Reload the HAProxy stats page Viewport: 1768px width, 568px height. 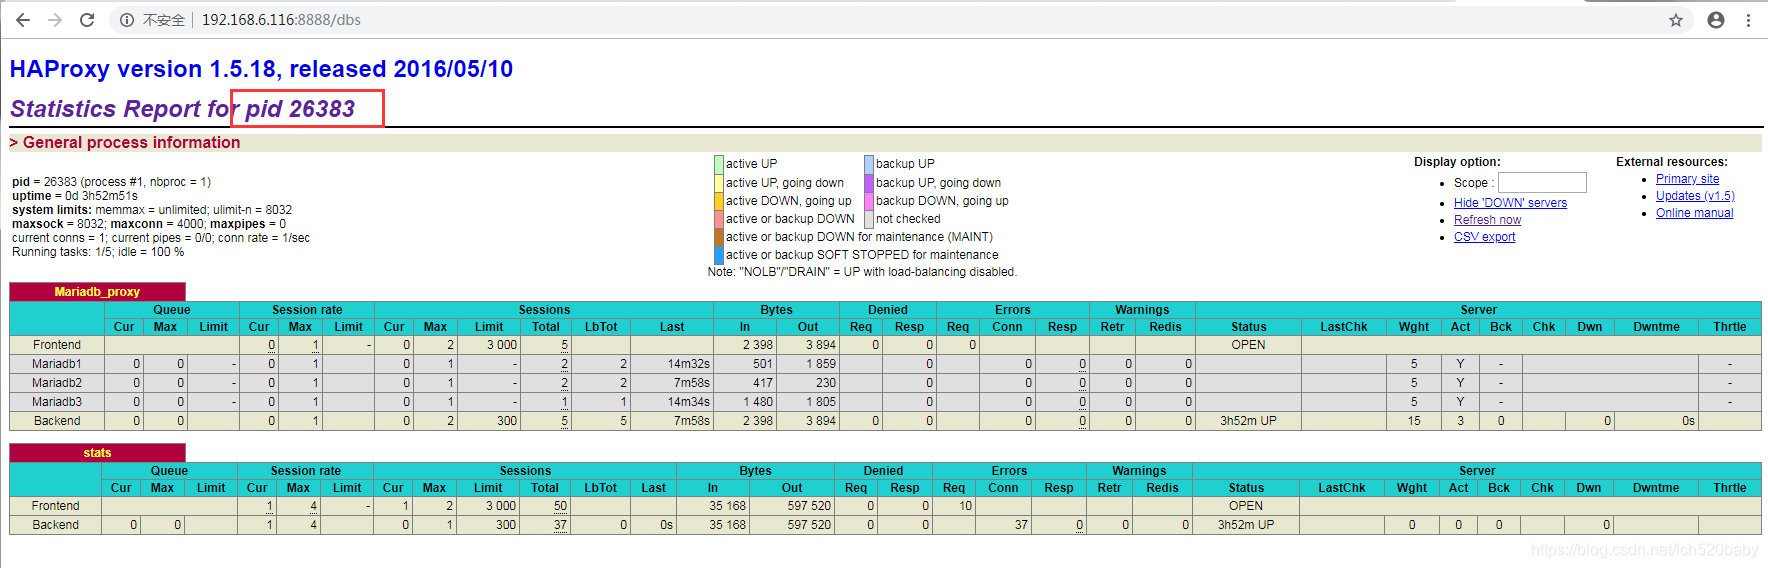click(87, 20)
